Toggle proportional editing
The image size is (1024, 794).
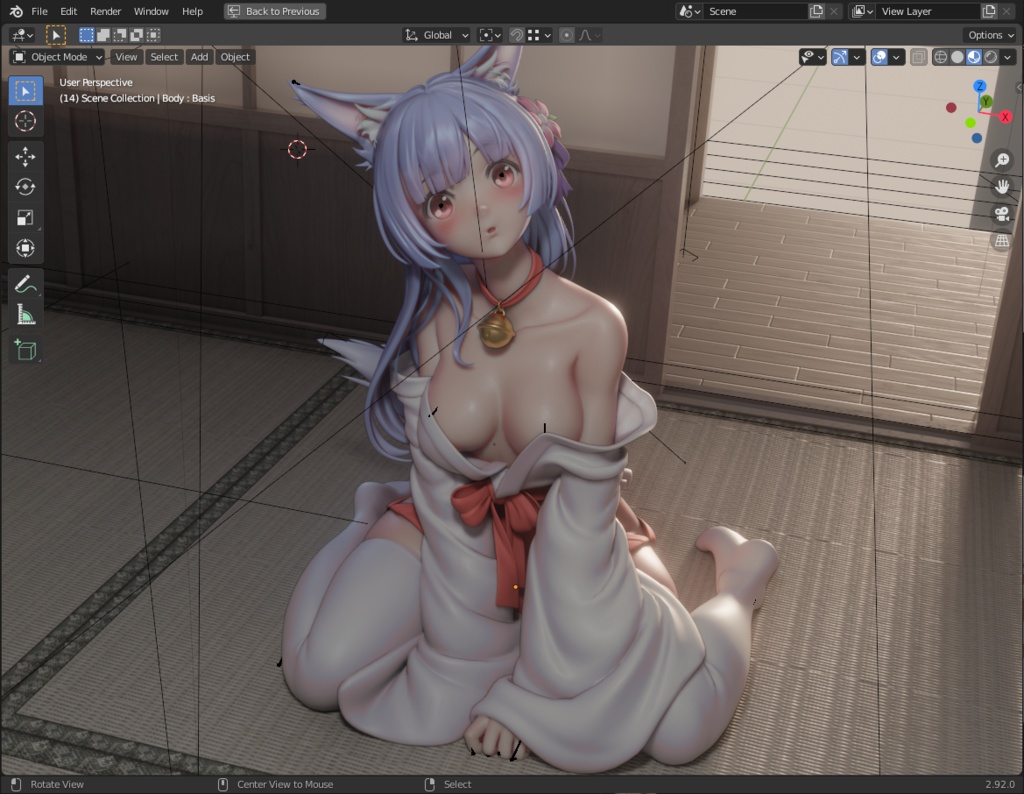click(566, 34)
